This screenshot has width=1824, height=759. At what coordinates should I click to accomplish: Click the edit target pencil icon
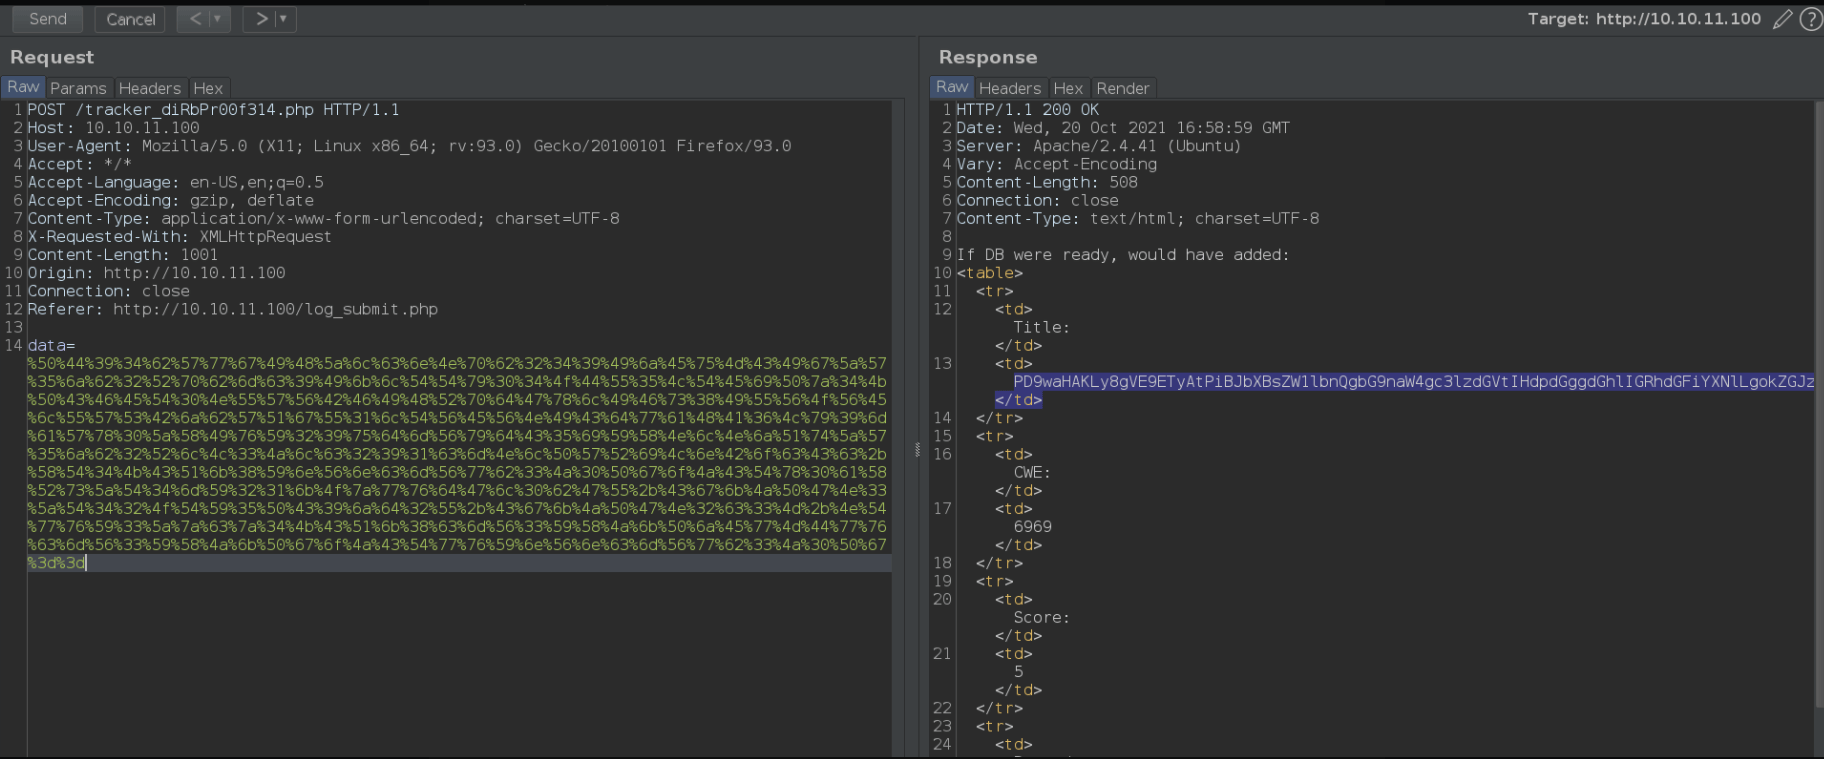pyautogui.click(x=1782, y=19)
